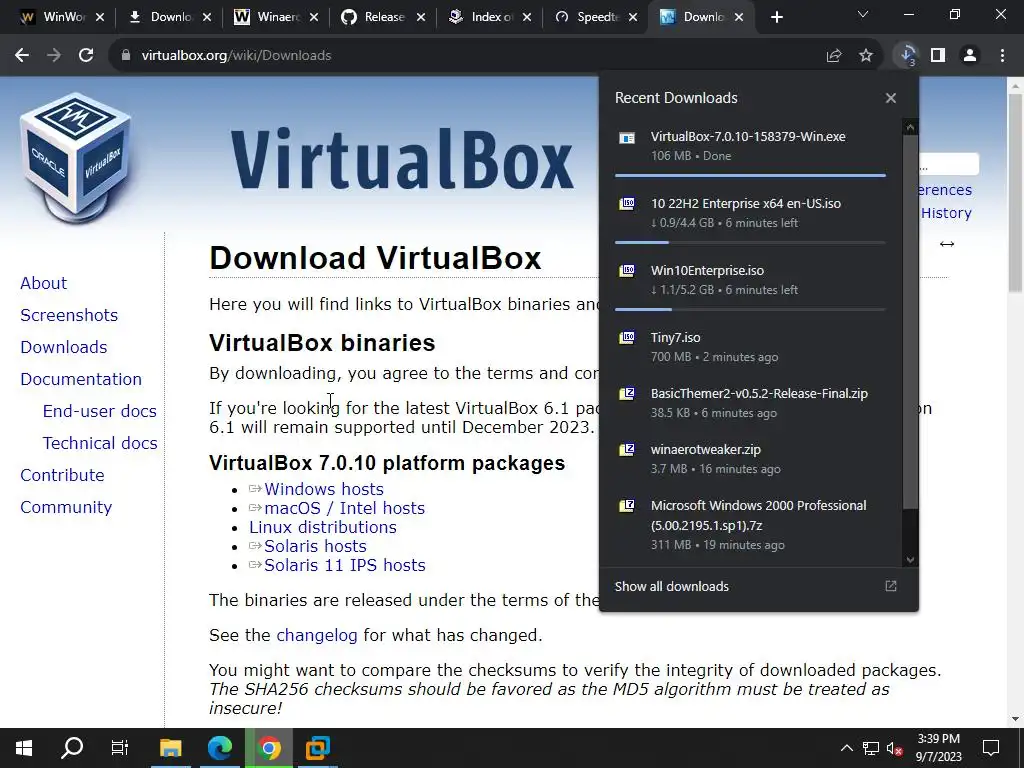1024x768 pixels.
Task: Open File Explorer from the taskbar
Action: point(170,748)
